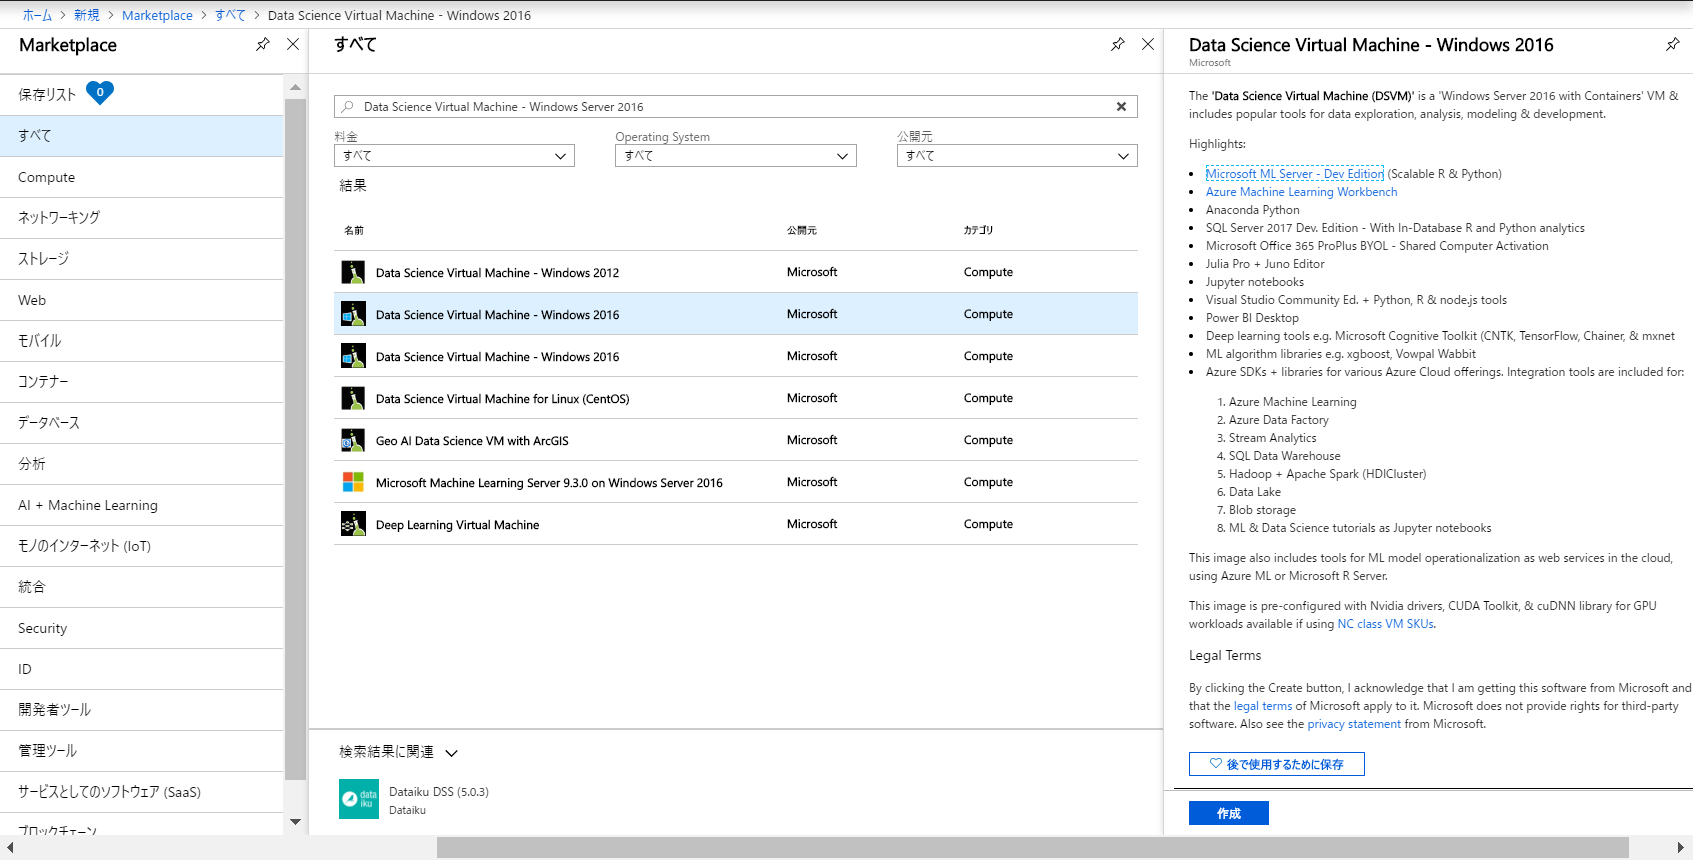Select the すべて category in Marketplace
Screen dimensions: 1693x860
[x=142, y=136]
